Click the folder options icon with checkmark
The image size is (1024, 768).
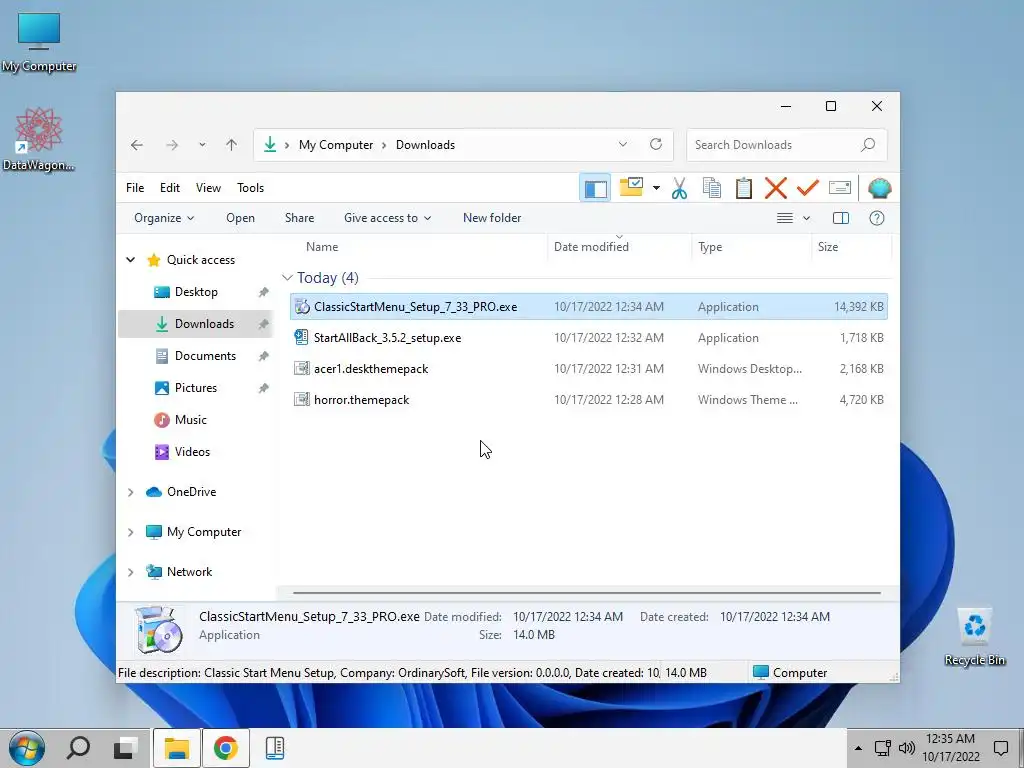[631, 187]
